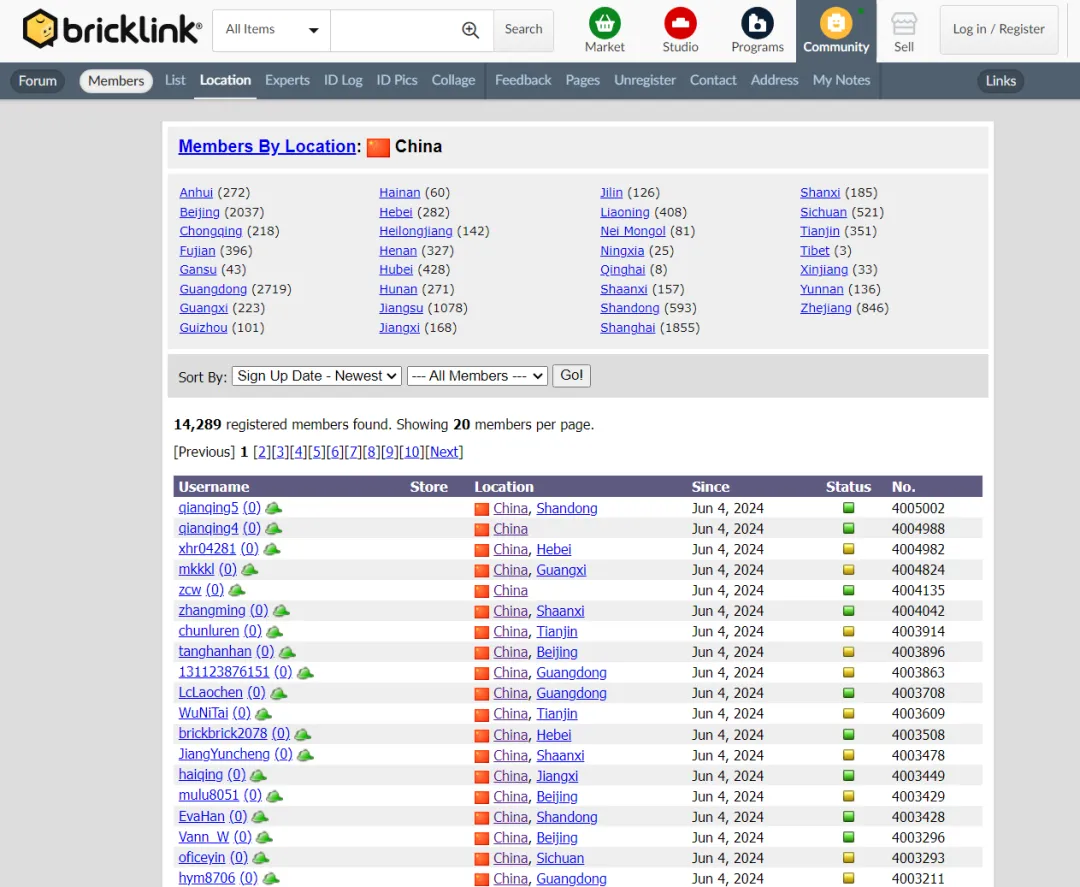Image resolution: width=1080 pixels, height=887 pixels.
Task: Open the Collage menu item
Action: point(453,80)
